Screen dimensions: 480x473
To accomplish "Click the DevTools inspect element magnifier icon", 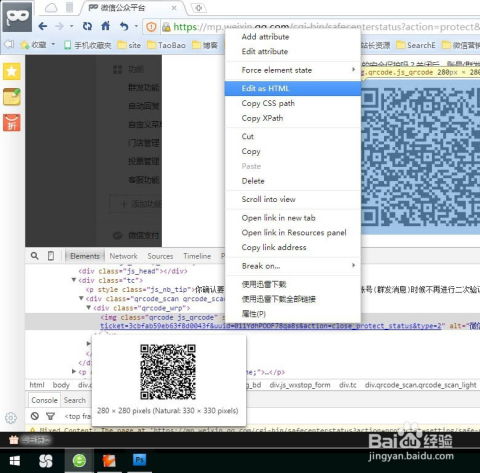I will pyautogui.click(x=34, y=256).
